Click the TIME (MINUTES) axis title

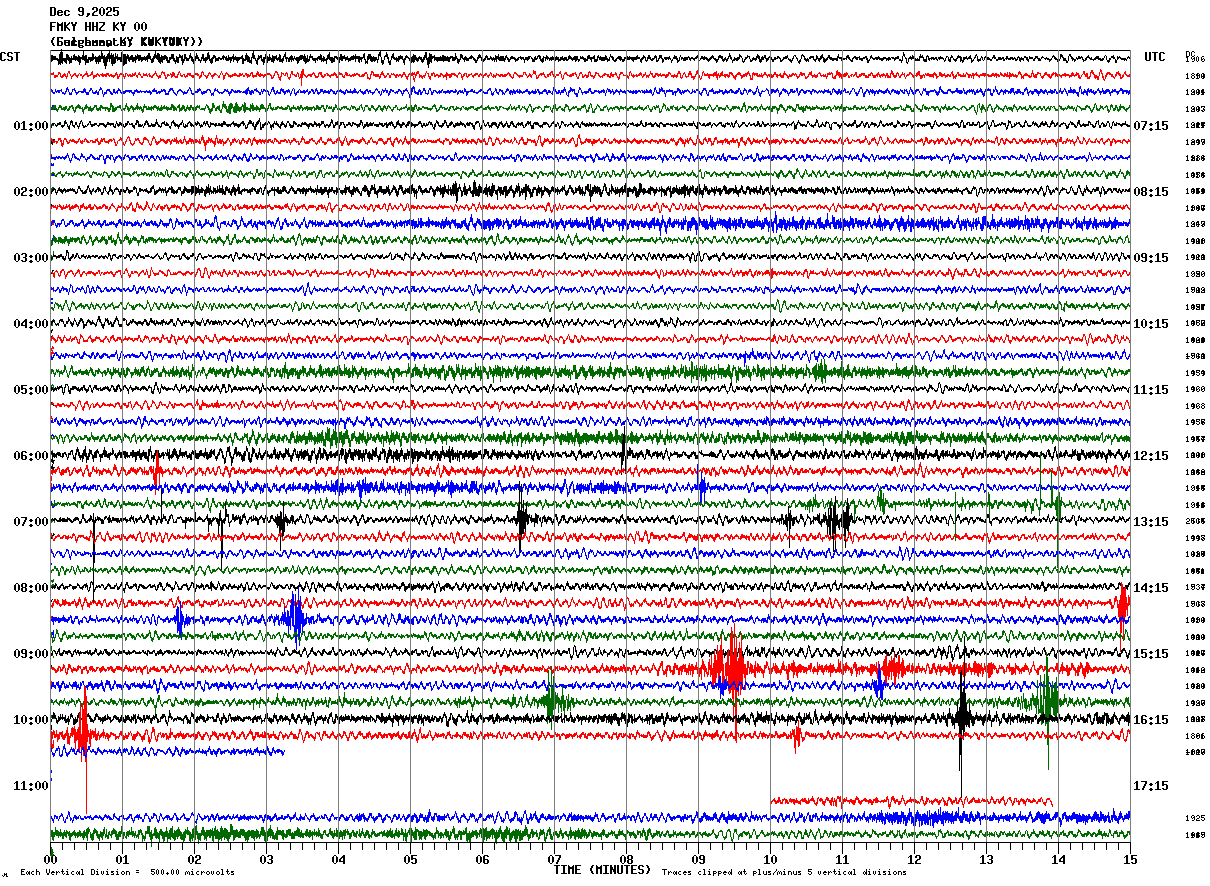point(602,870)
